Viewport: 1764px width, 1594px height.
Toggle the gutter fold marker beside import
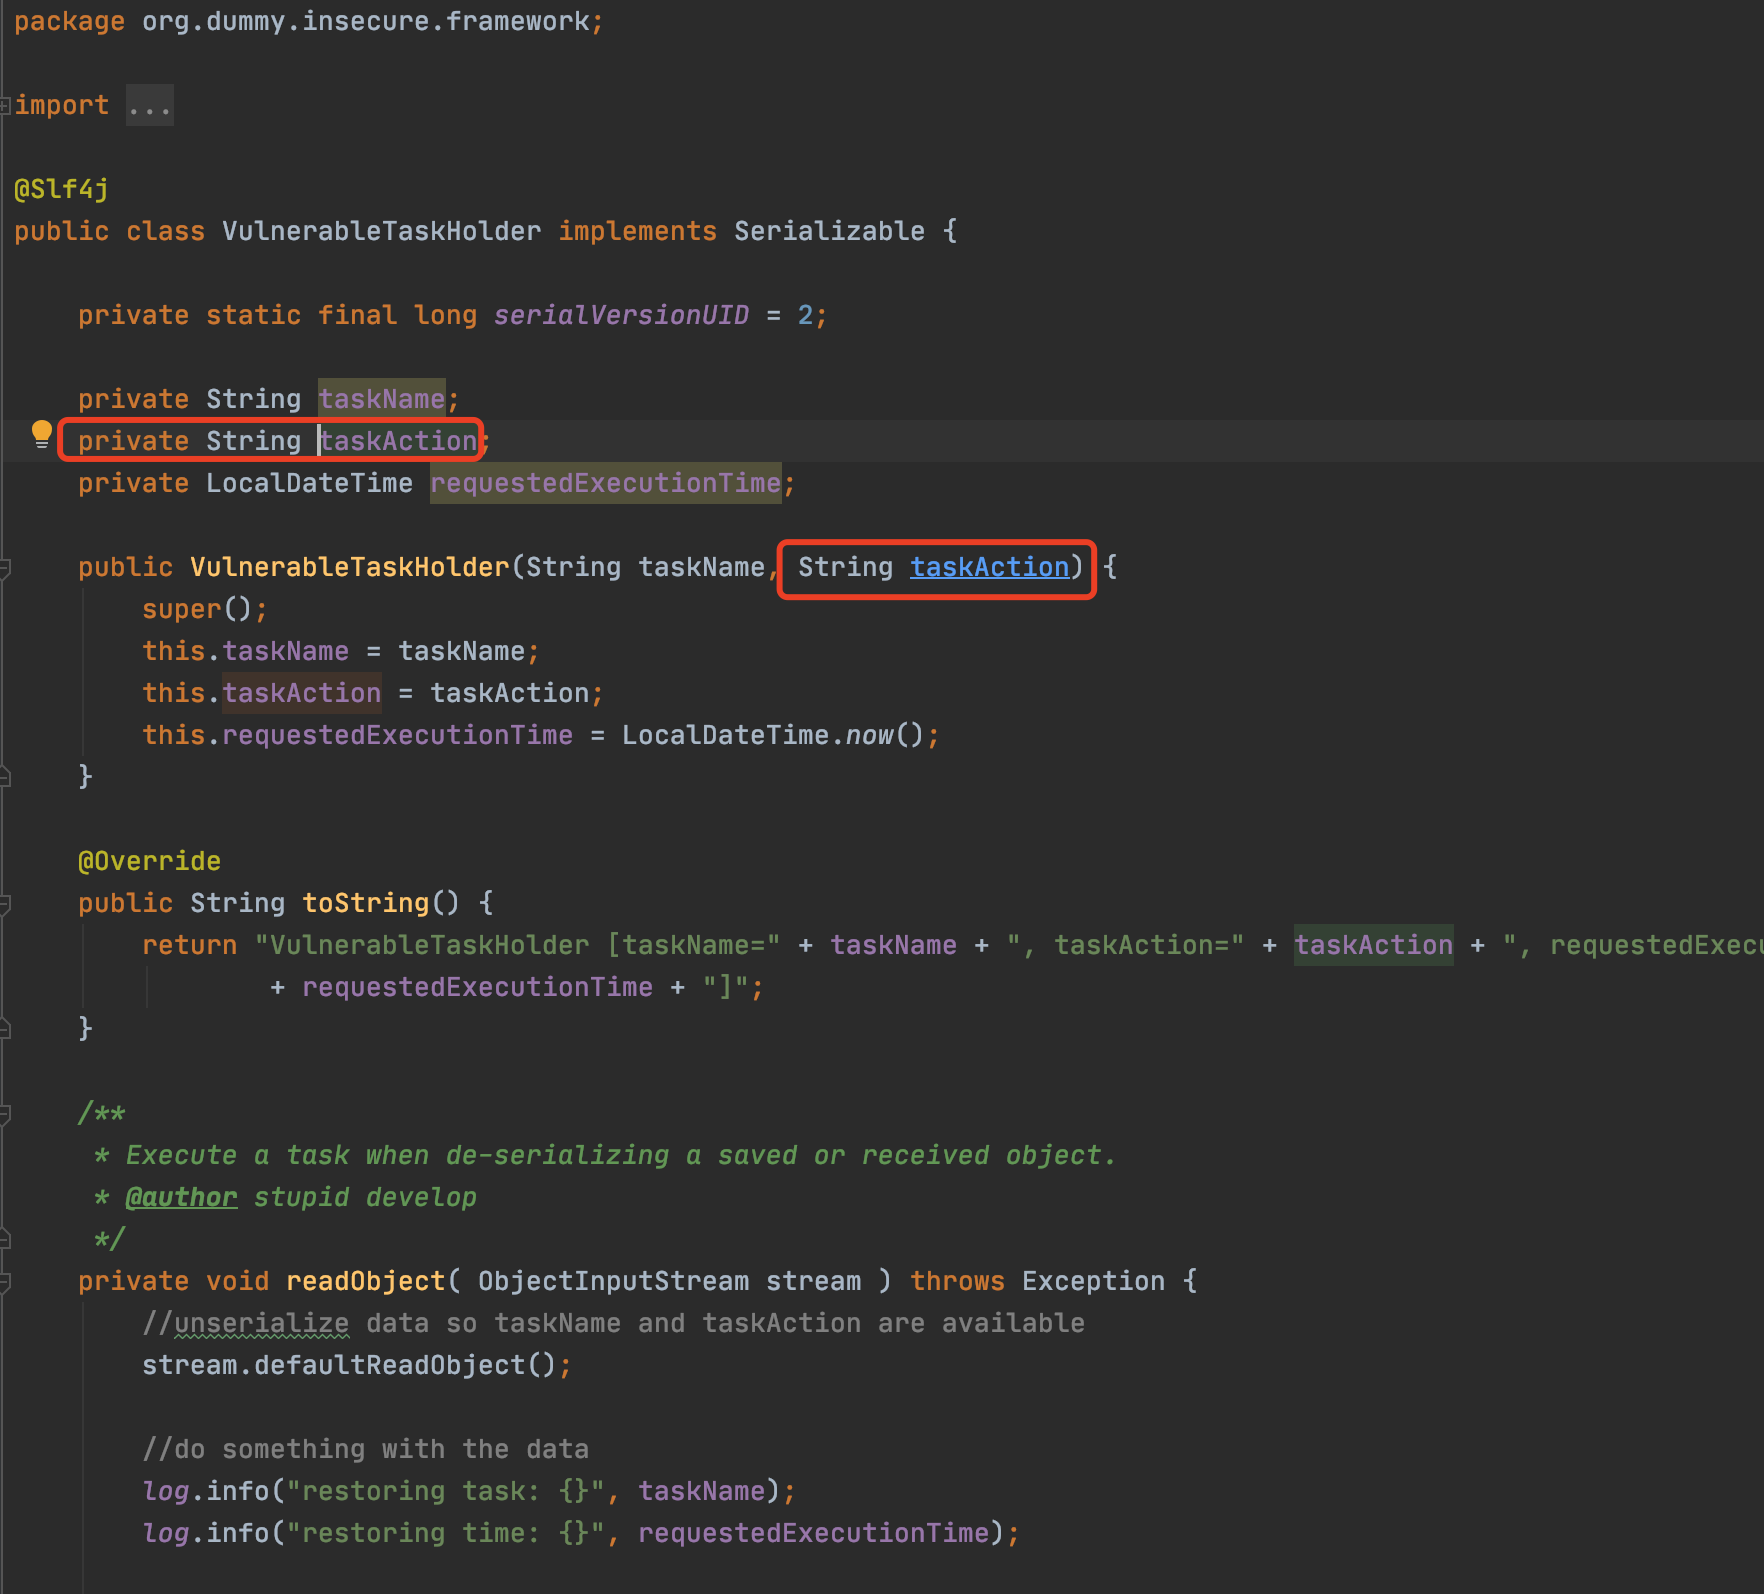5,105
